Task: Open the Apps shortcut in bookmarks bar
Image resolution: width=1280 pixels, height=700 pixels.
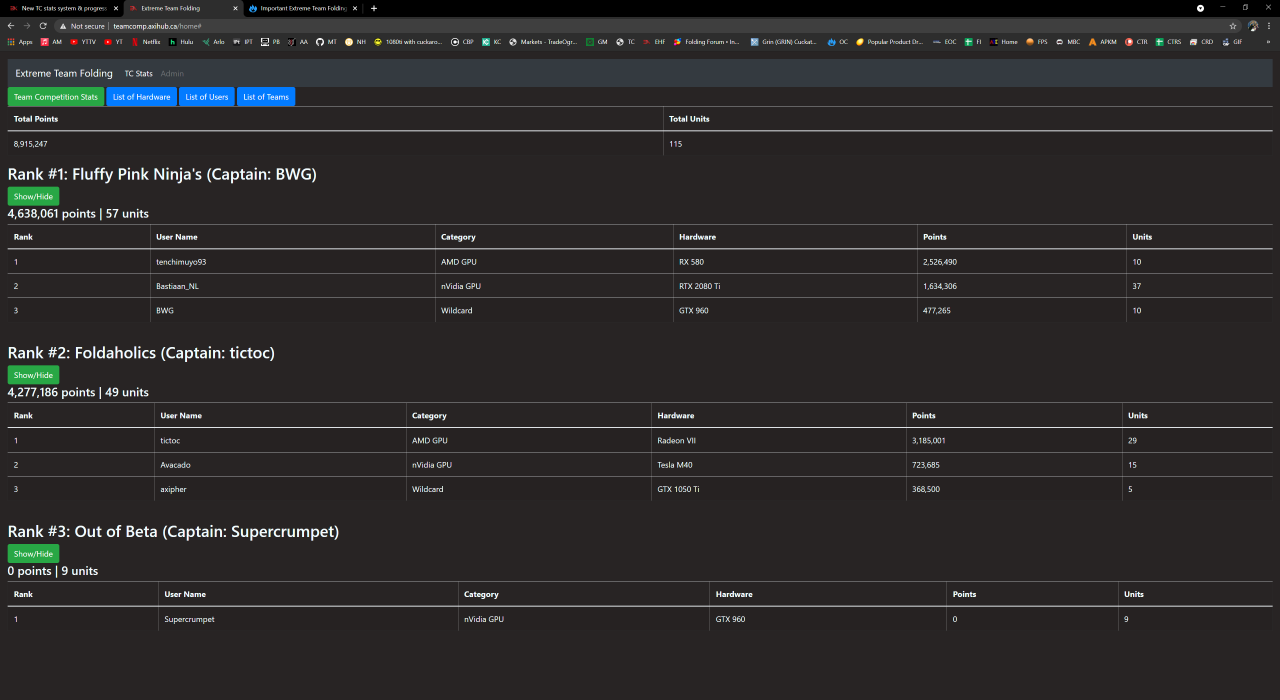Action: click(20, 42)
